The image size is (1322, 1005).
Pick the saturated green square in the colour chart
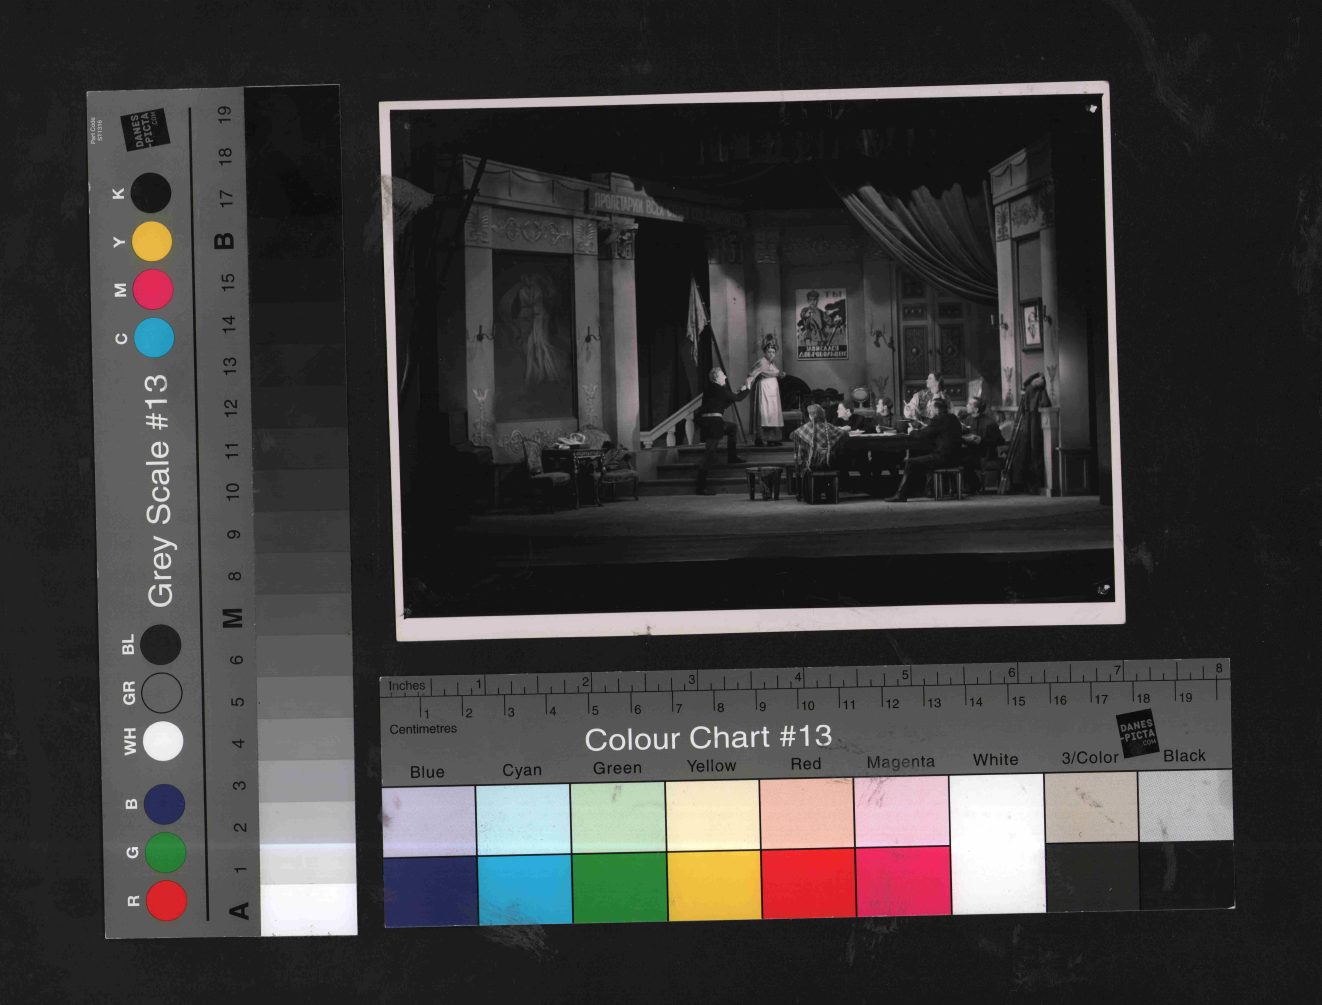point(619,886)
